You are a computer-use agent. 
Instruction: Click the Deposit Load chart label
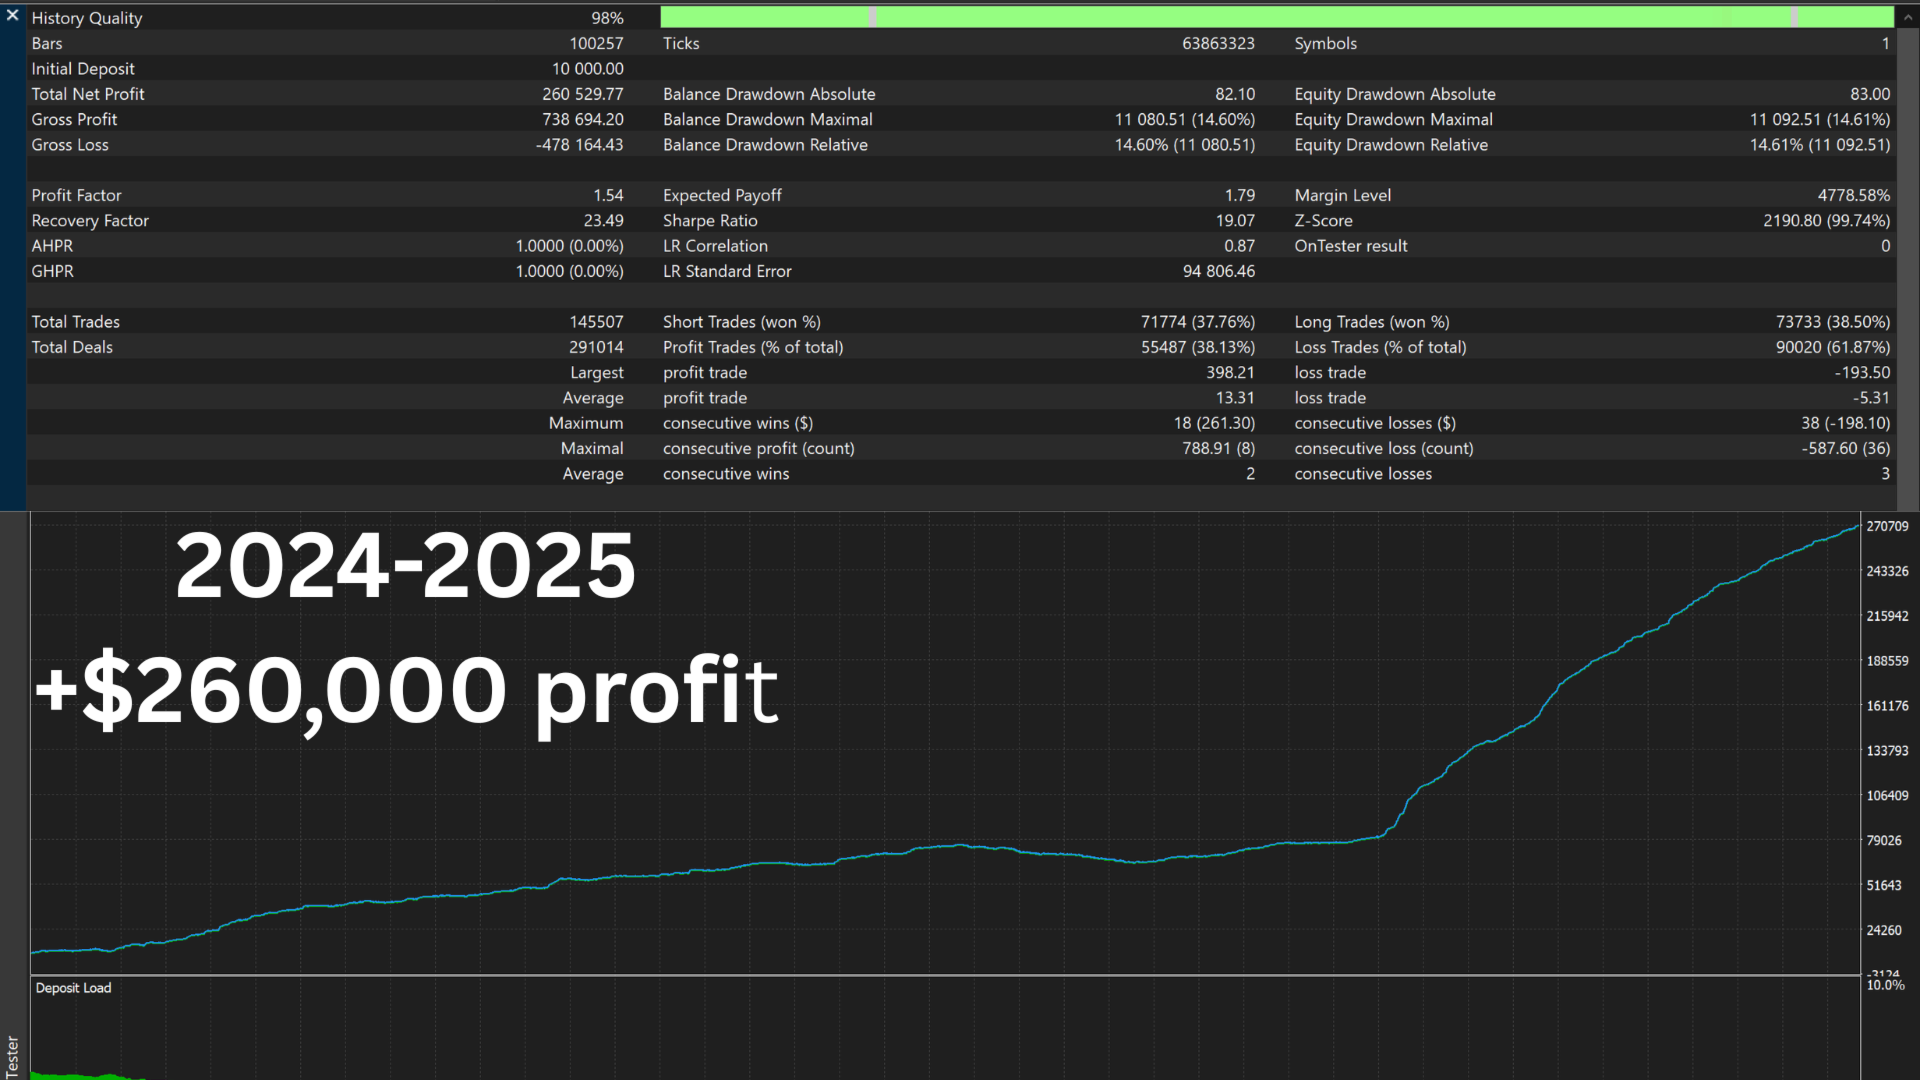click(x=73, y=988)
